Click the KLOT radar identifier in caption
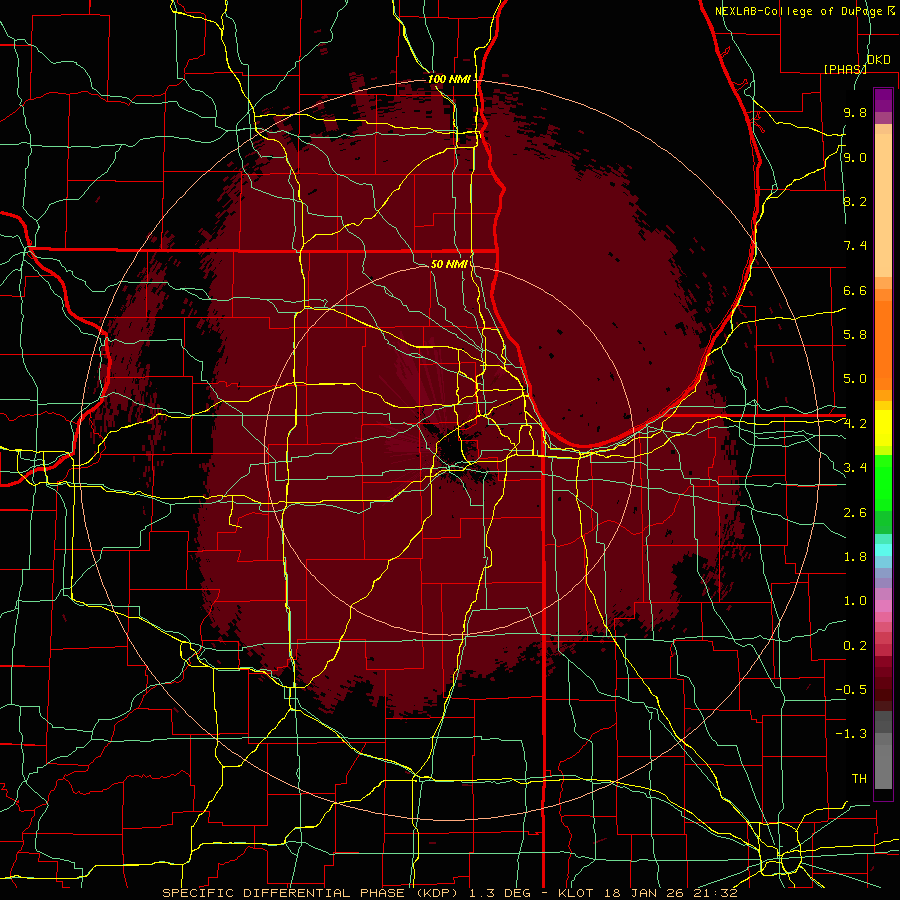The image size is (900, 900). point(576,893)
